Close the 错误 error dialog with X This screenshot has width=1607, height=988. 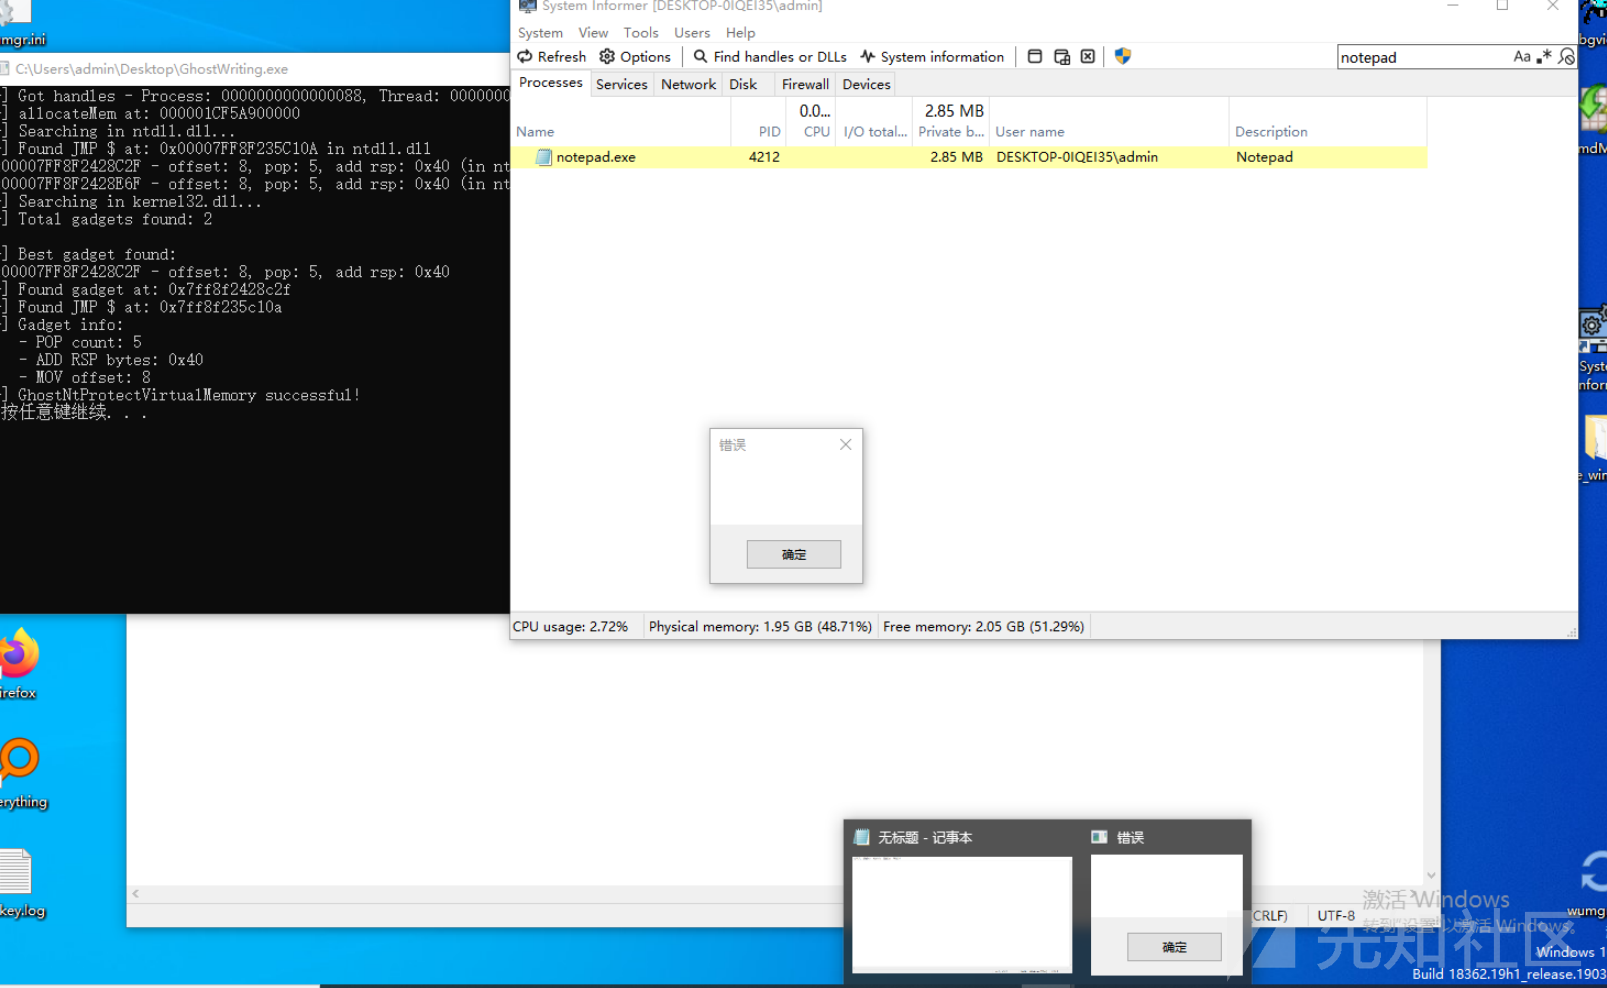point(846,444)
